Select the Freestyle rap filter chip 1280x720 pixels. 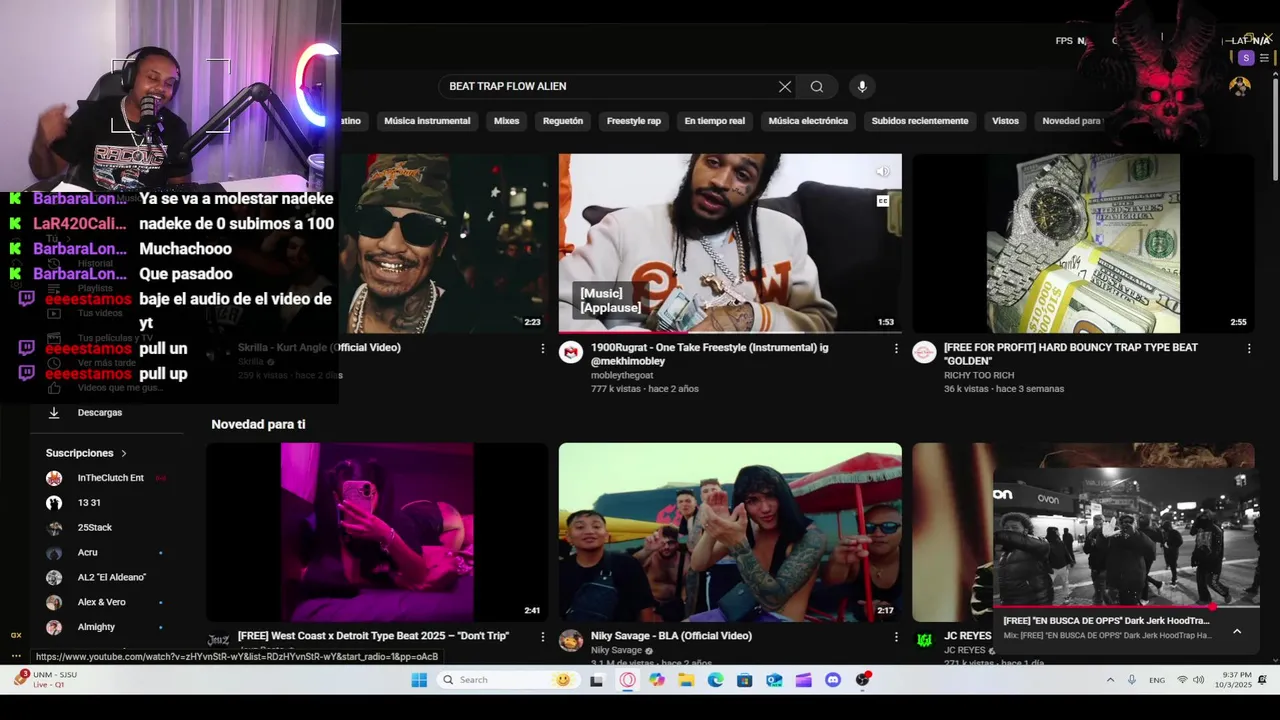[x=634, y=121]
